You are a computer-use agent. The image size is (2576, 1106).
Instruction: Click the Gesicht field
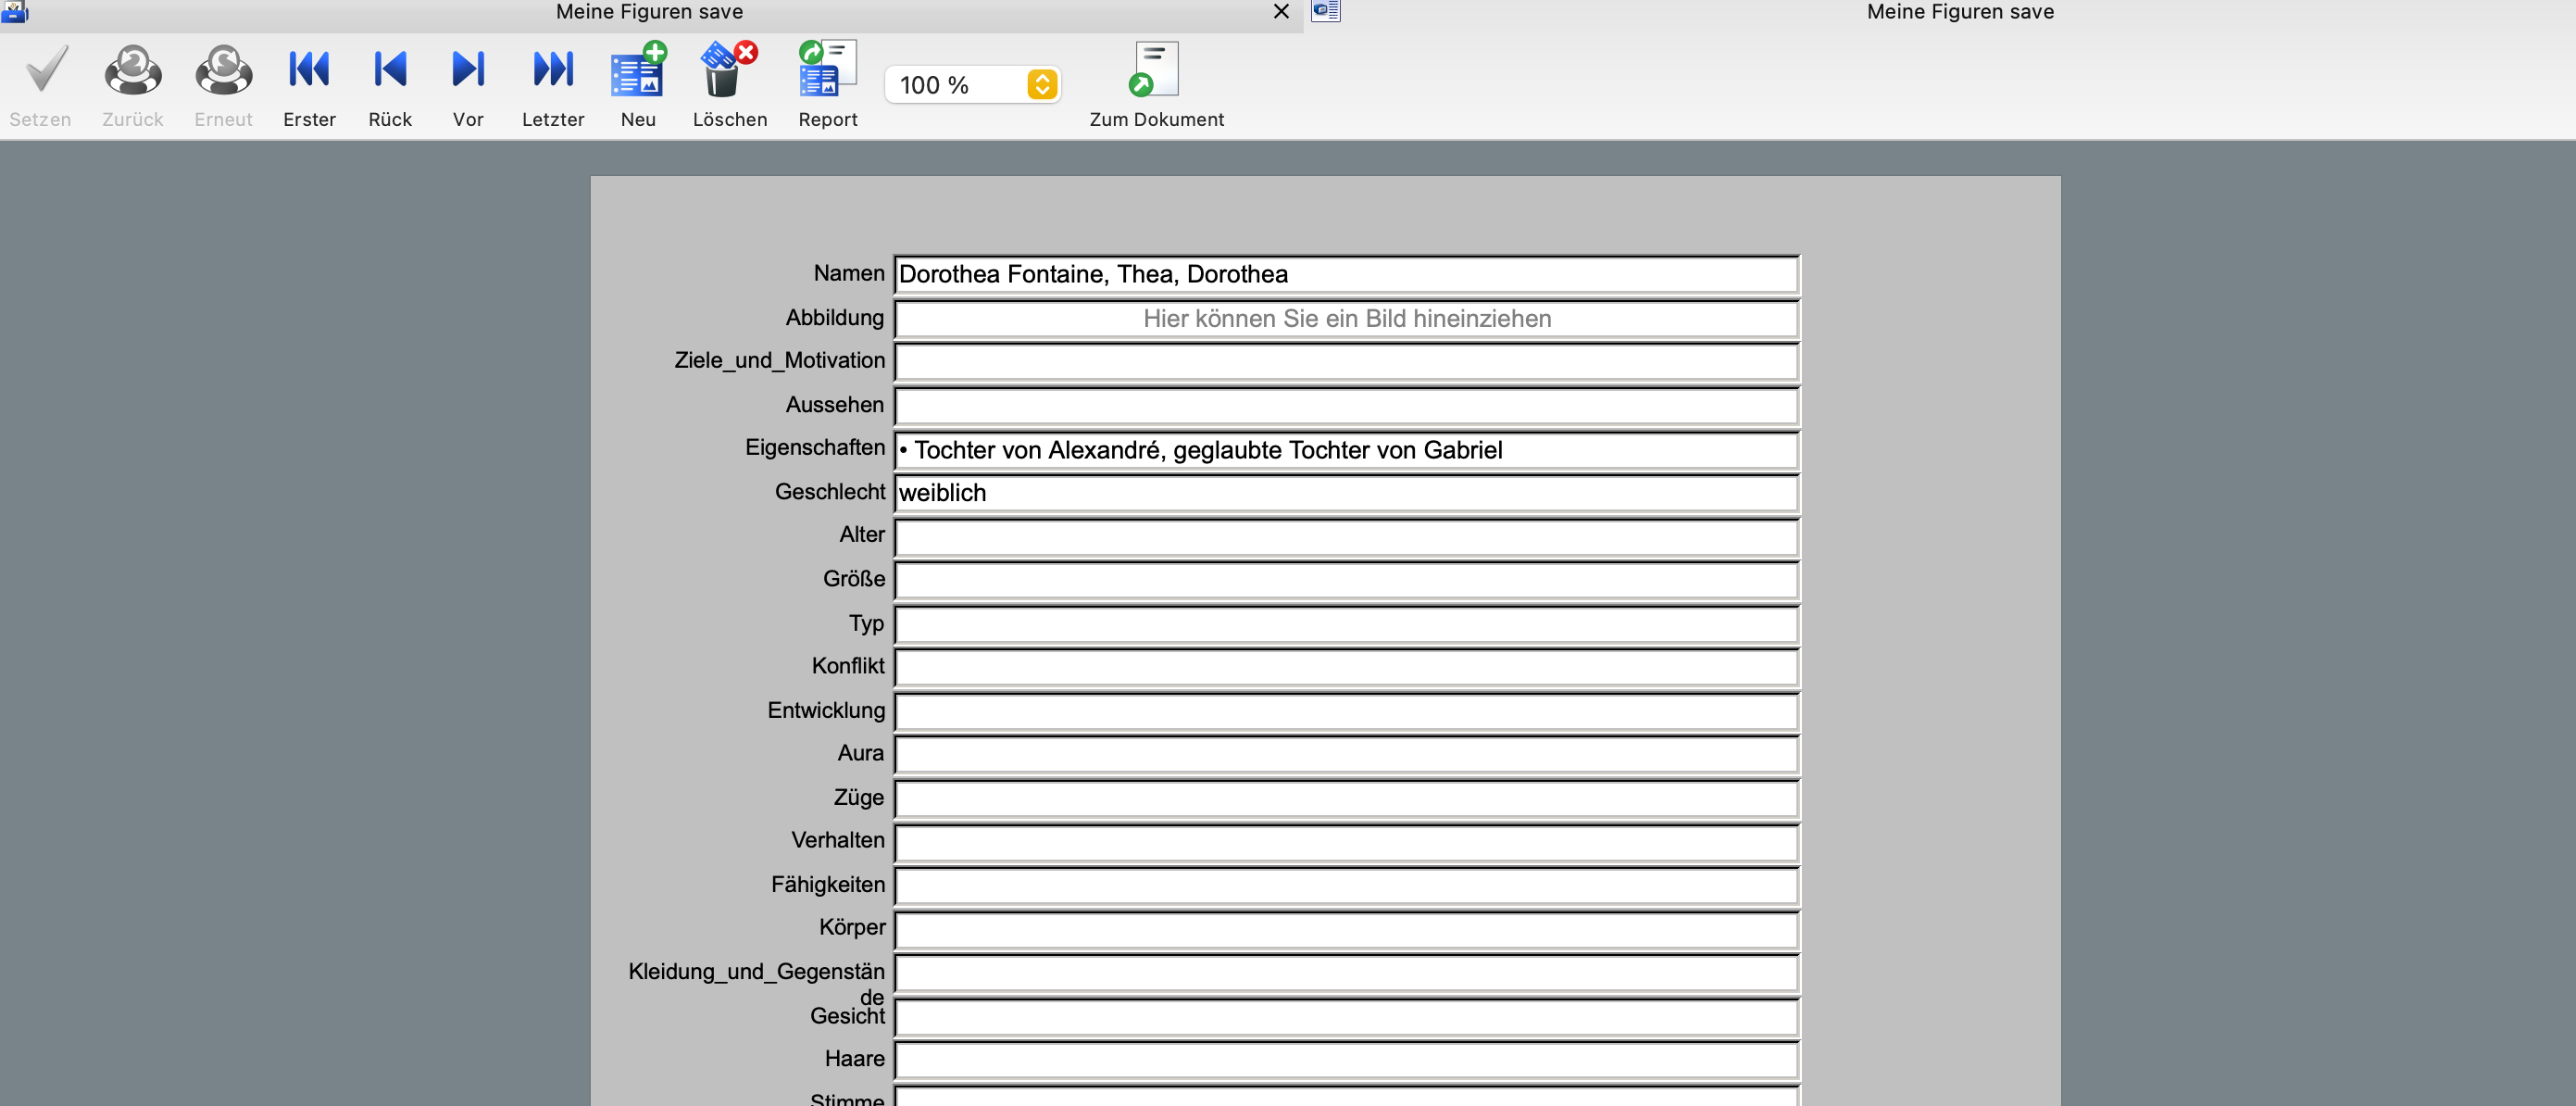(1346, 1016)
